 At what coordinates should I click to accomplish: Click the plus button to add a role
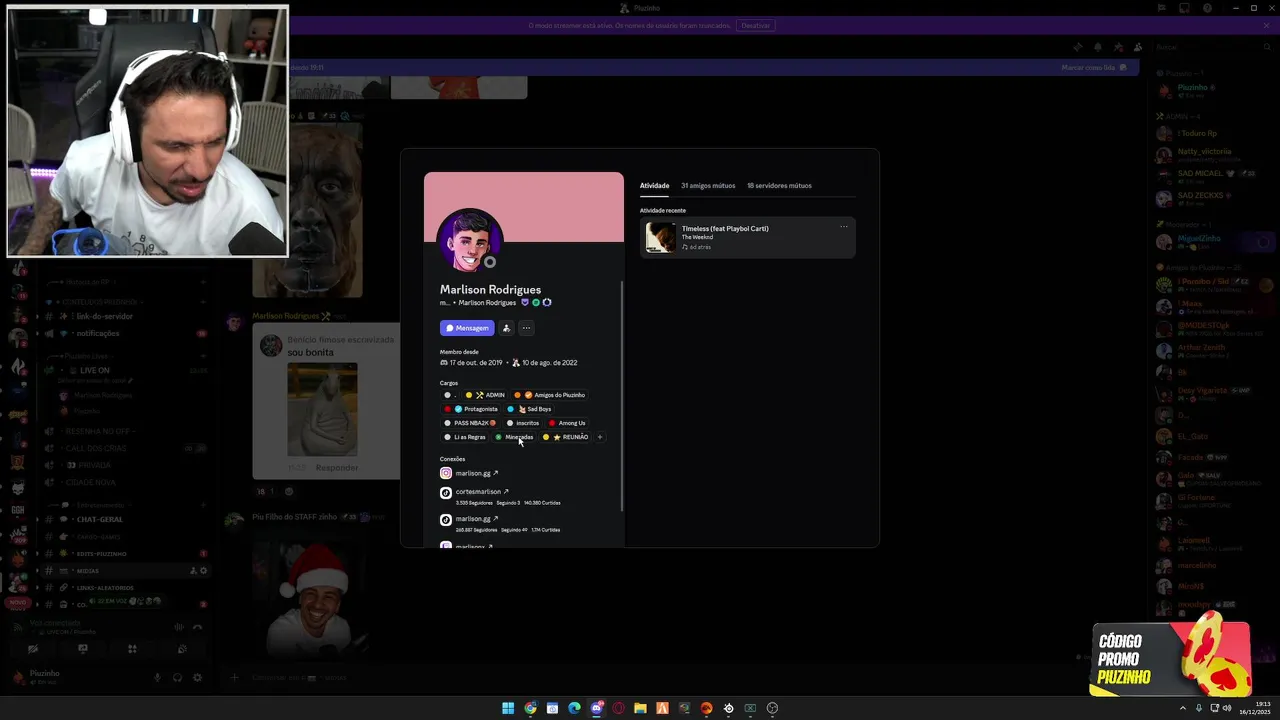[600, 437]
